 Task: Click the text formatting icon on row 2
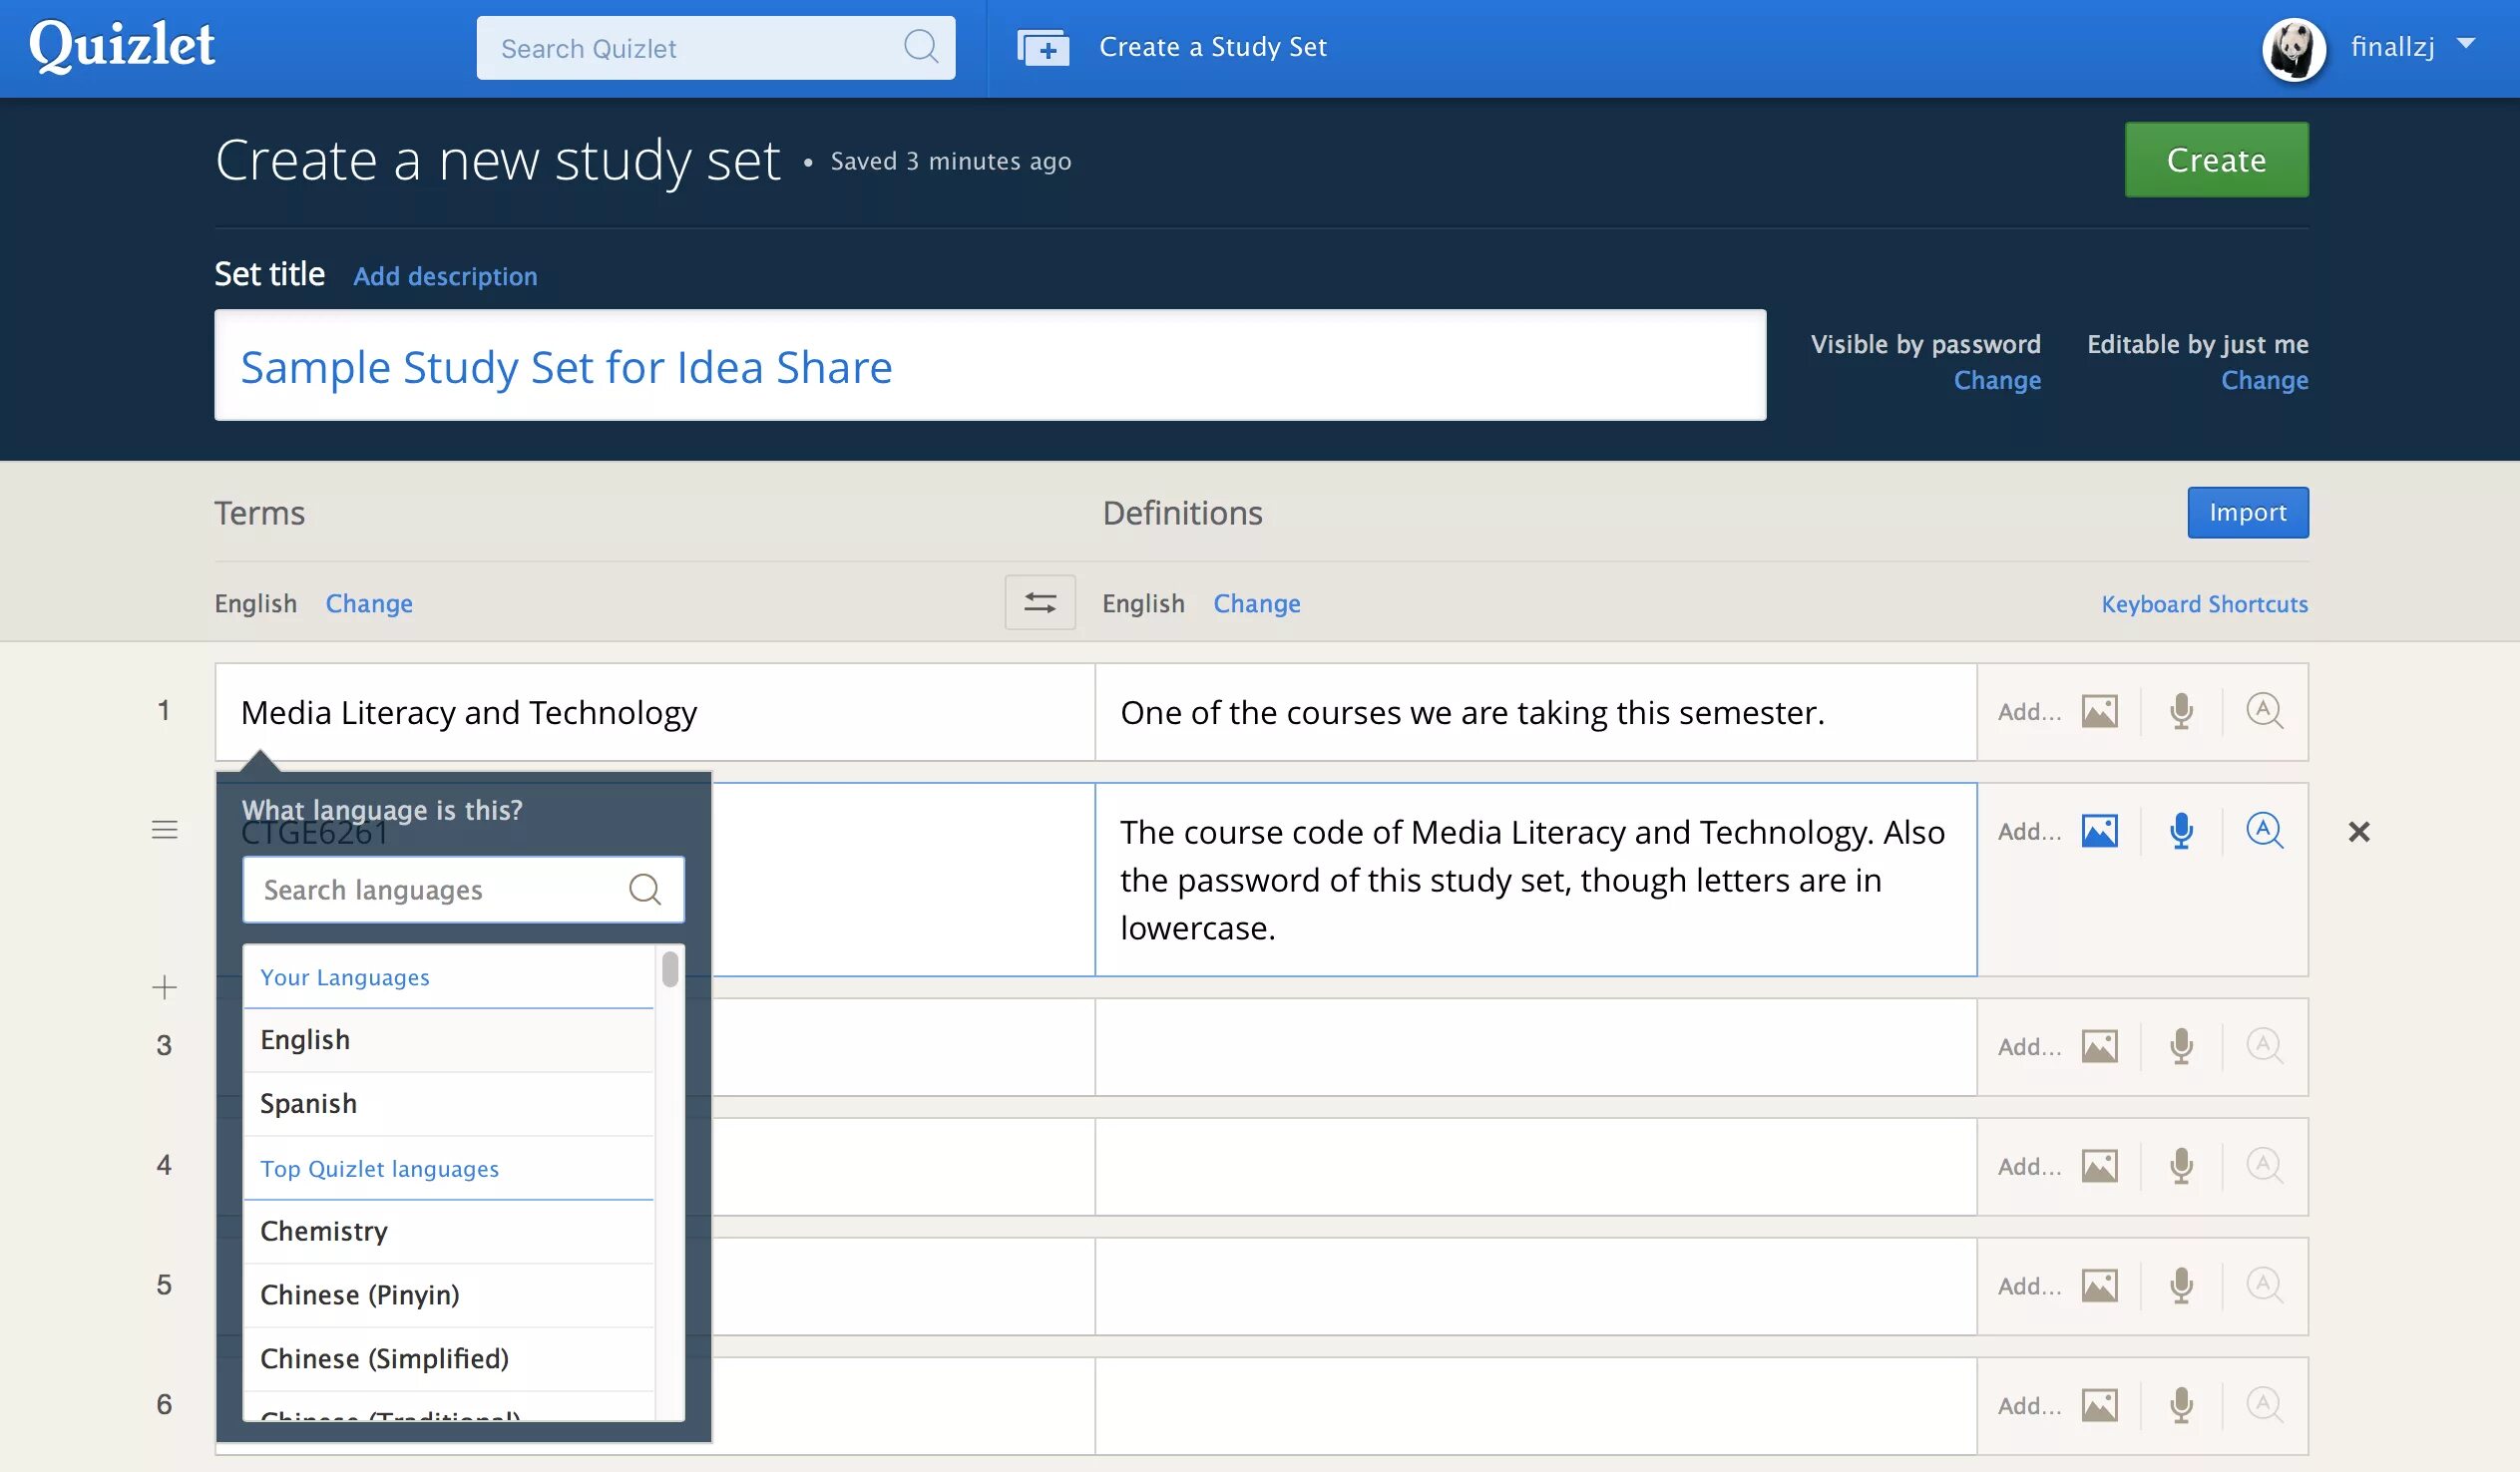2265,829
